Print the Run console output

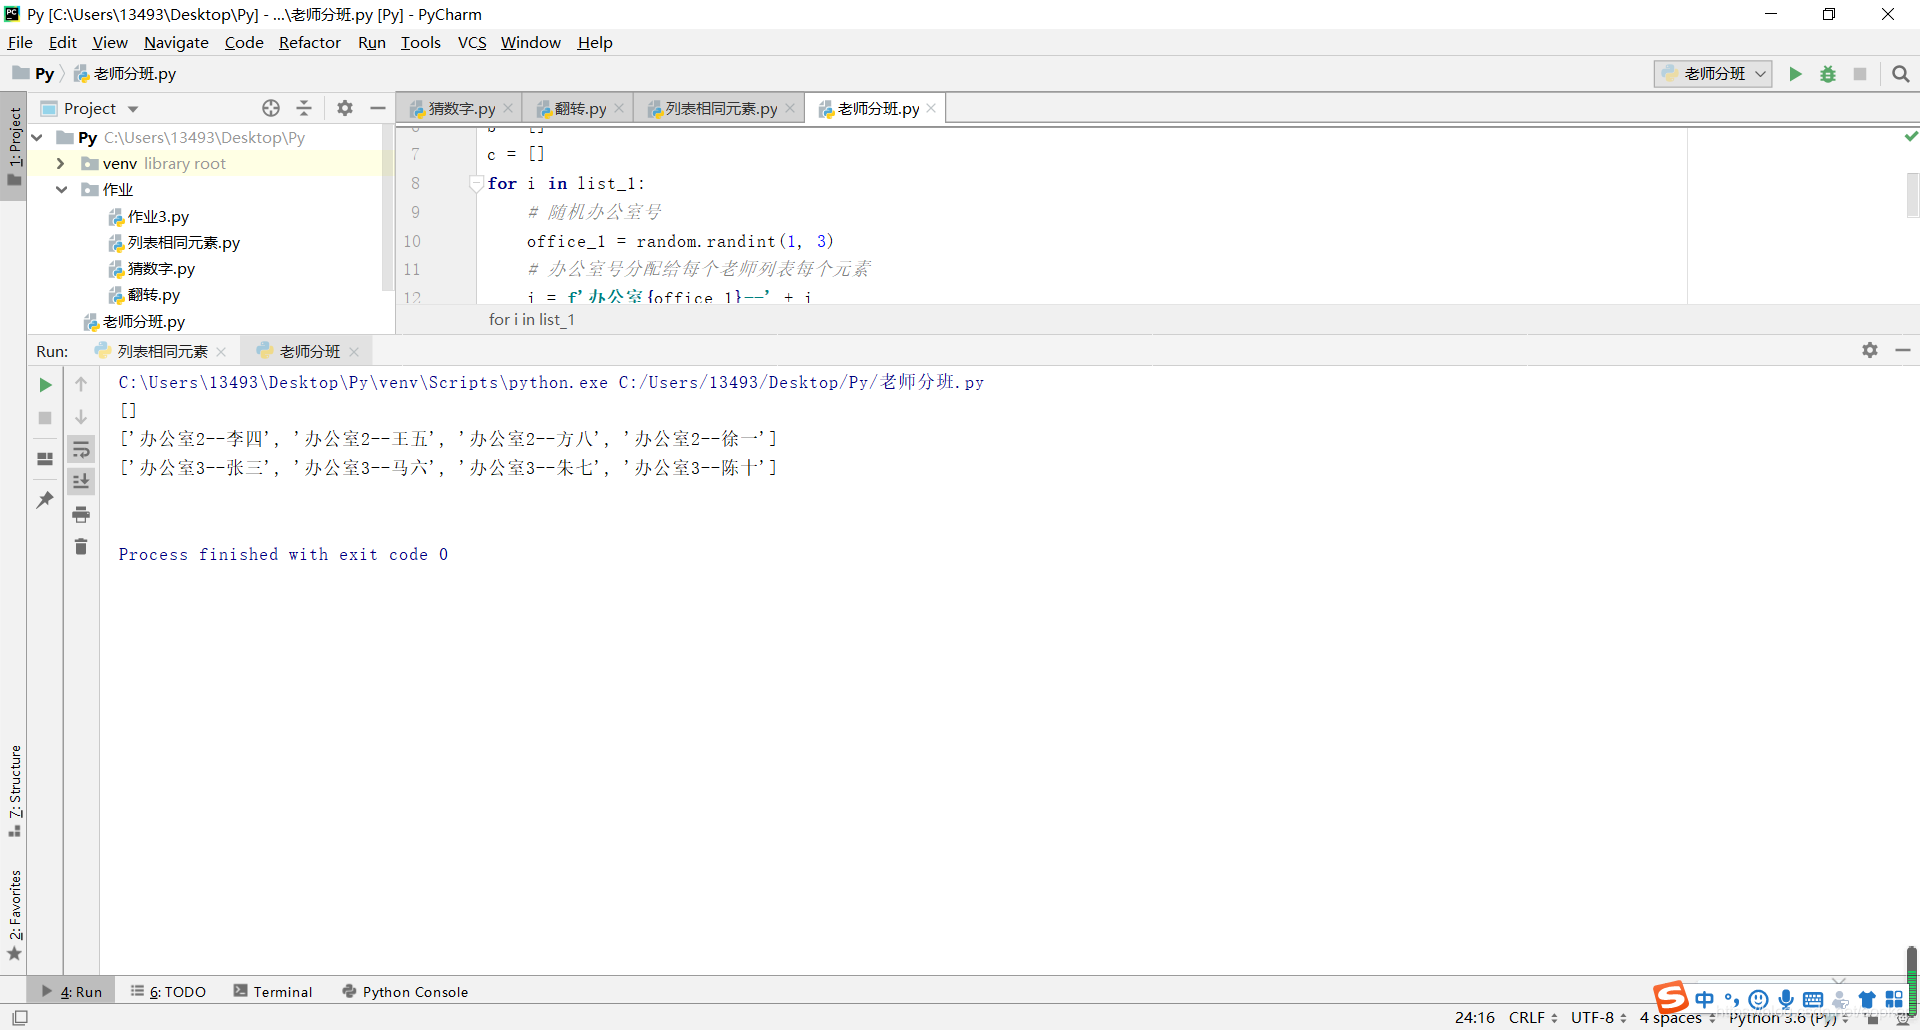[81, 515]
